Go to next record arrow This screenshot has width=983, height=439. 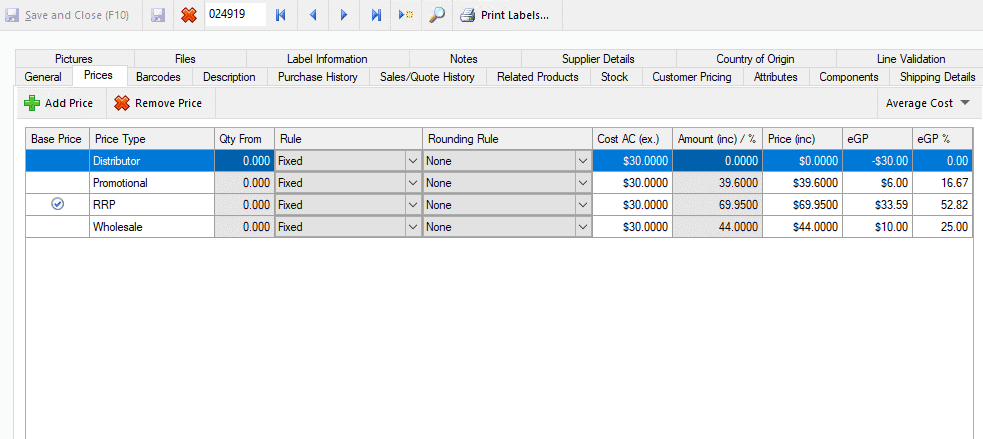click(x=344, y=15)
